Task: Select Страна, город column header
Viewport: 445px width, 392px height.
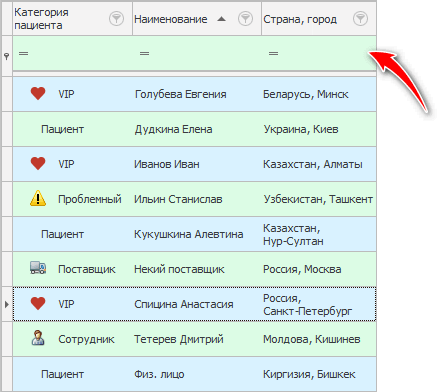Action: 319,19
